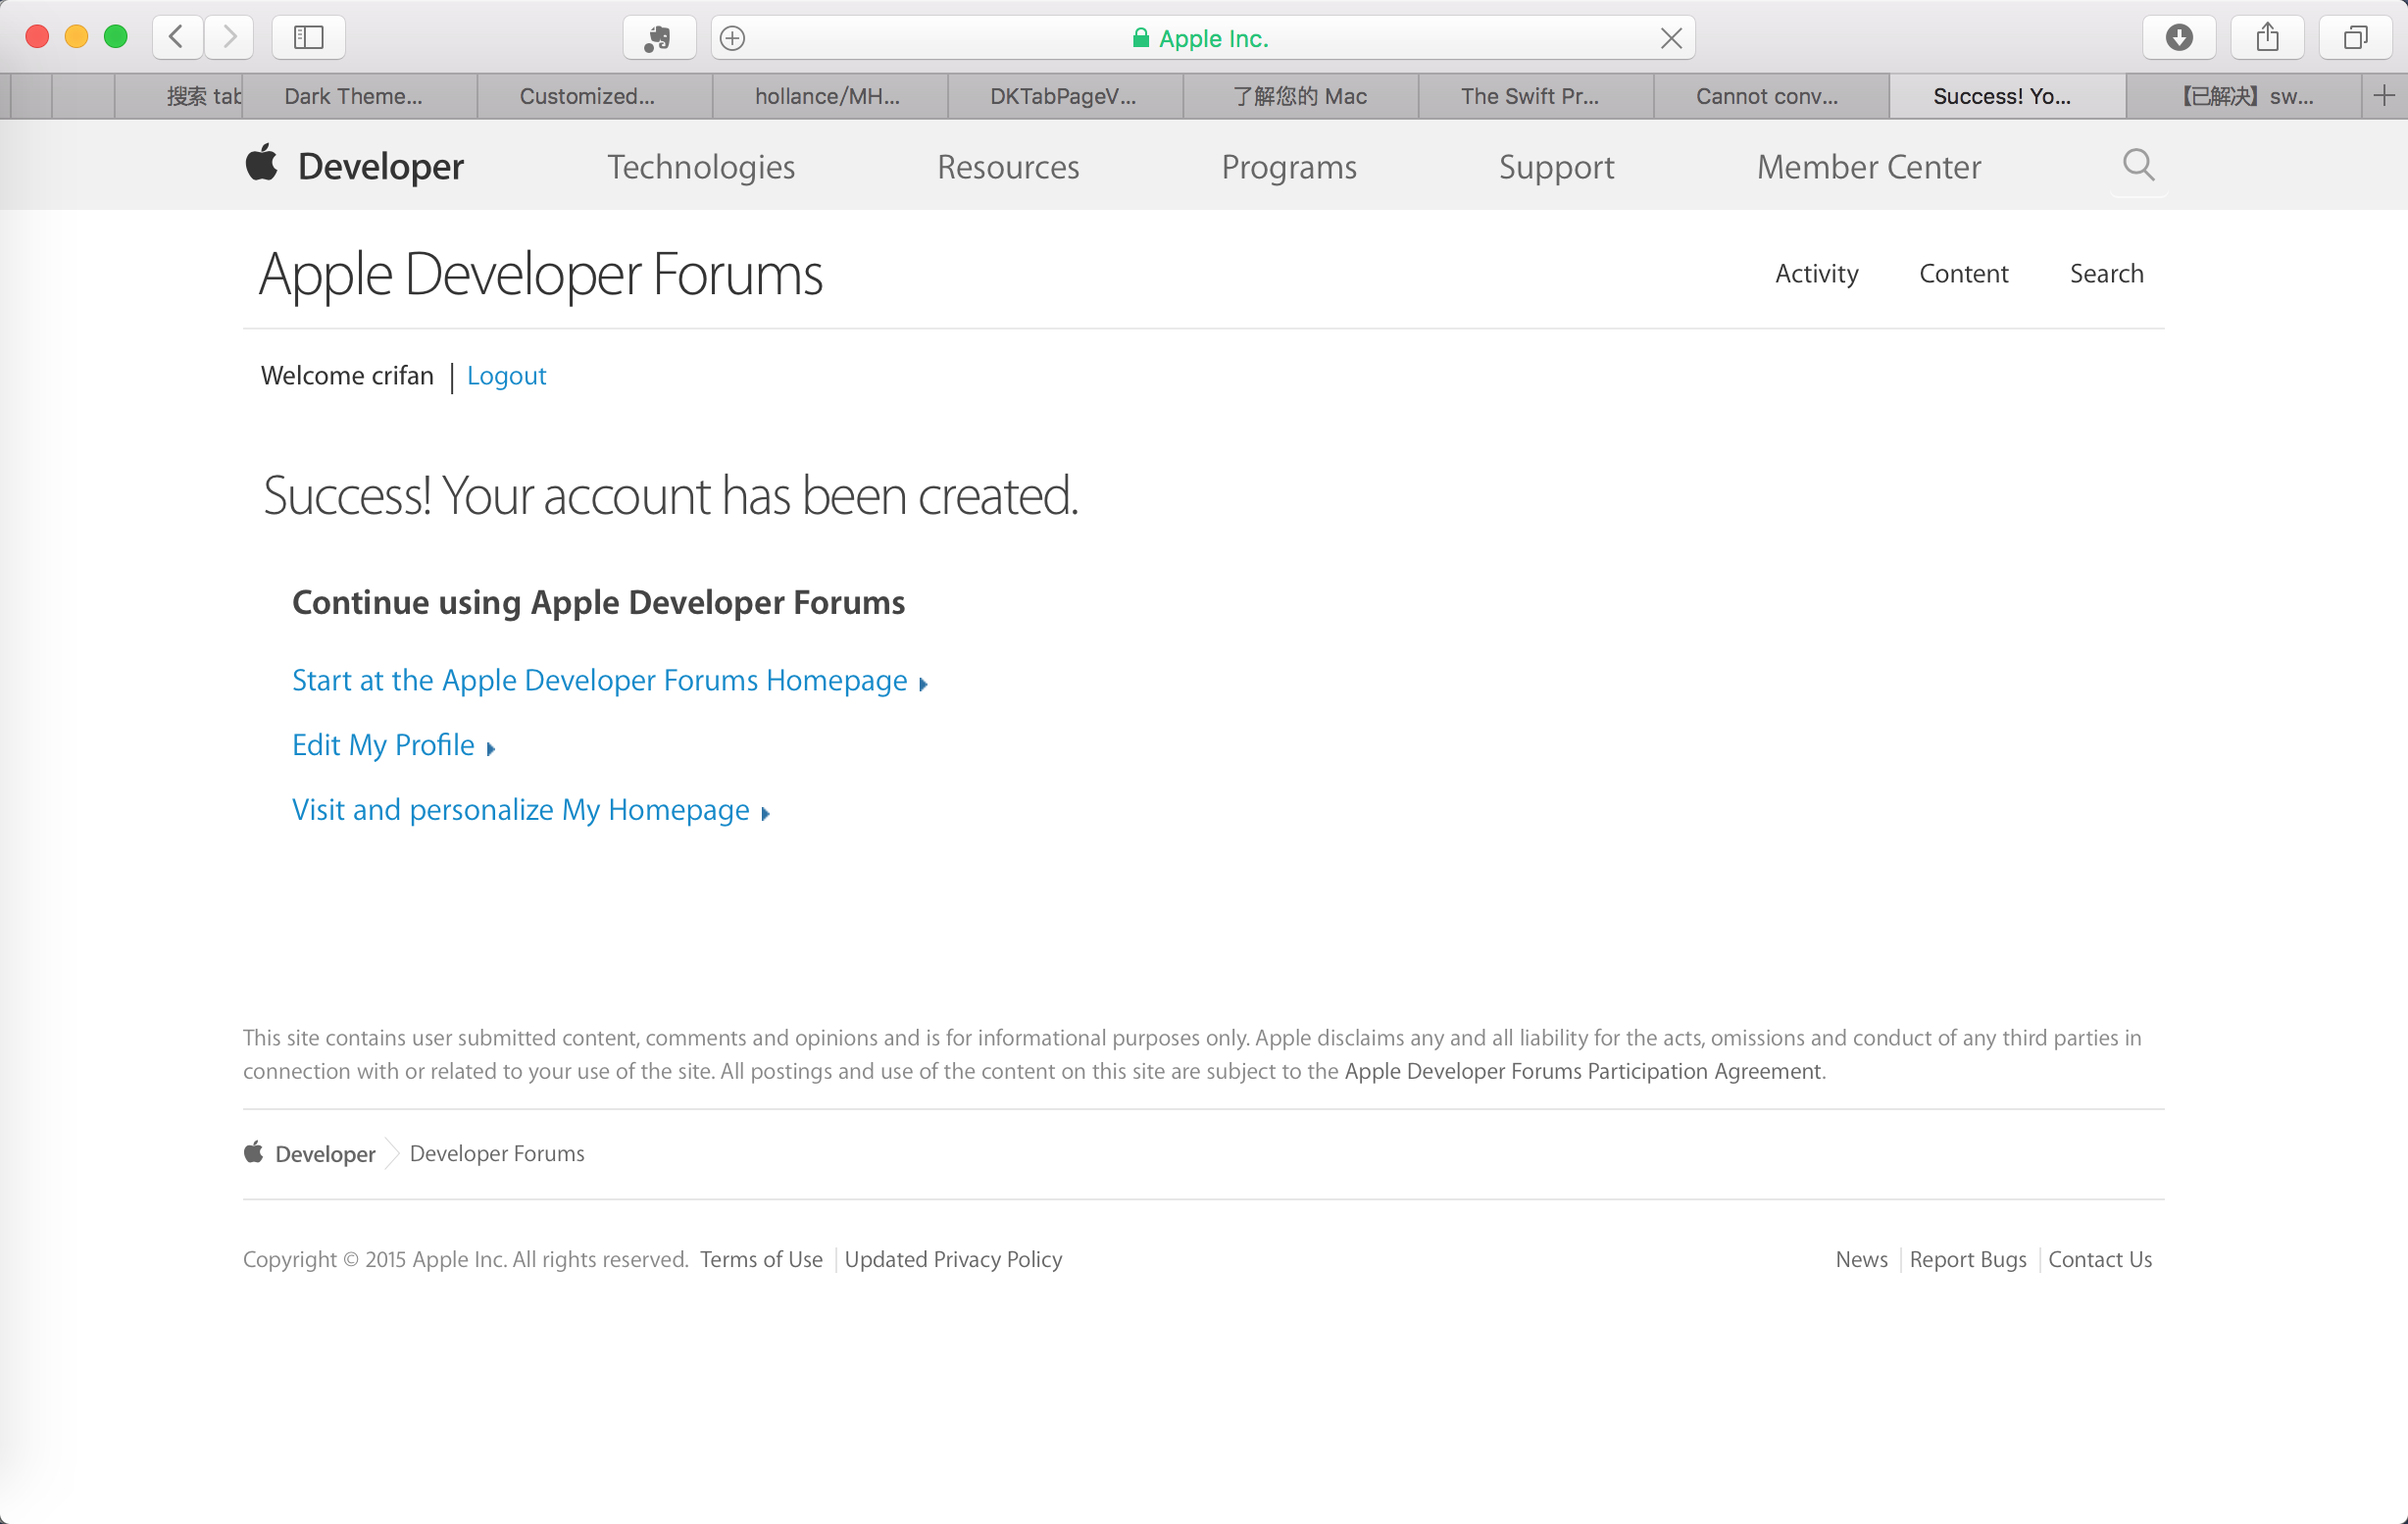Screen dimensions: 2408x1524
Task: Open a new tab with plus button
Action: click(x=2384, y=96)
